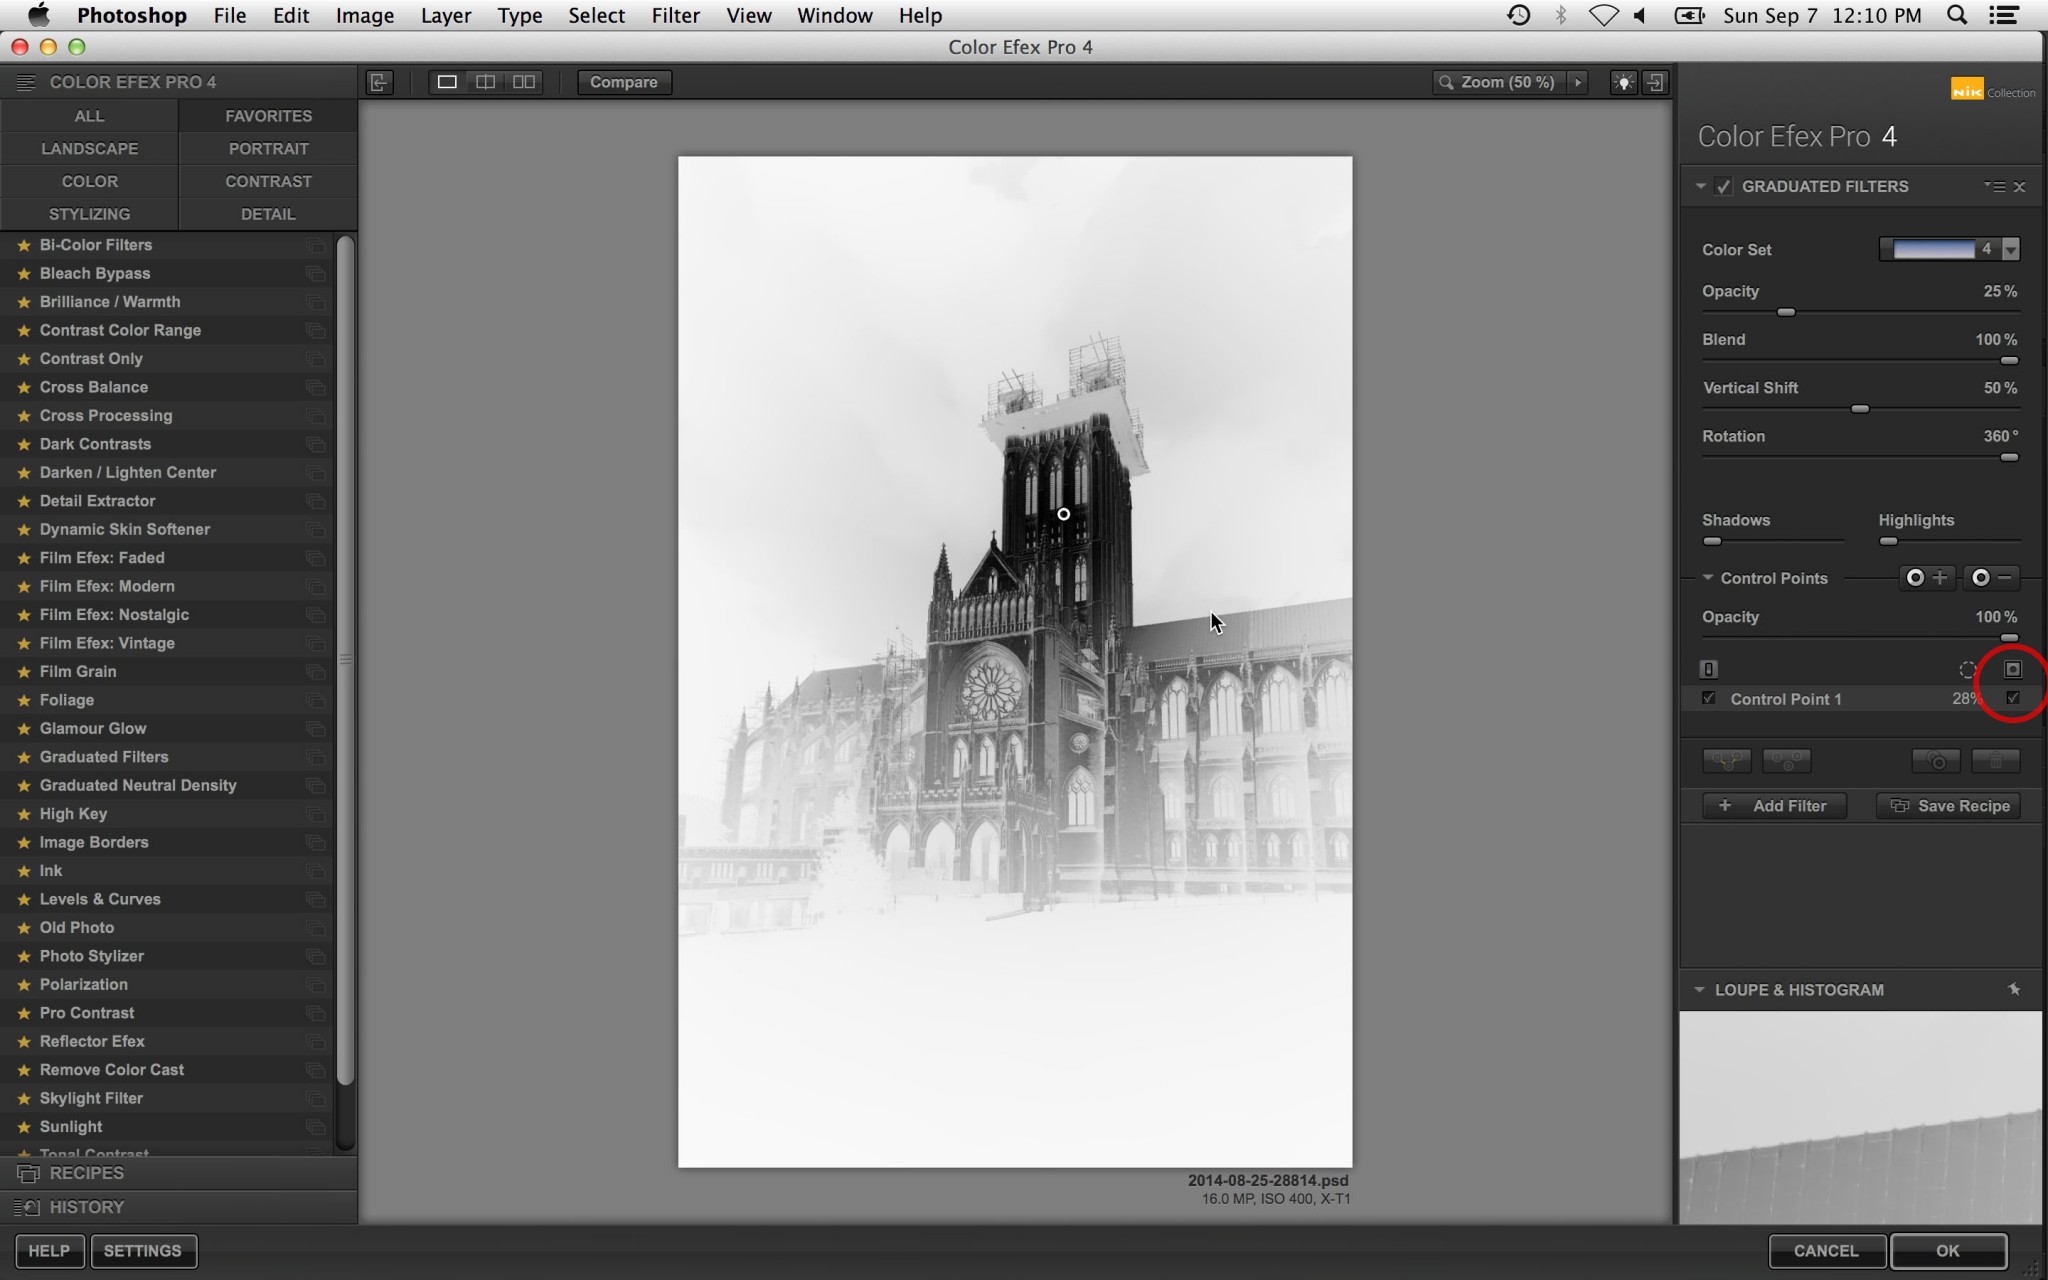Viewport: 2048px width, 1280px height.
Task: Select the Landscape category tab
Action: [x=89, y=149]
